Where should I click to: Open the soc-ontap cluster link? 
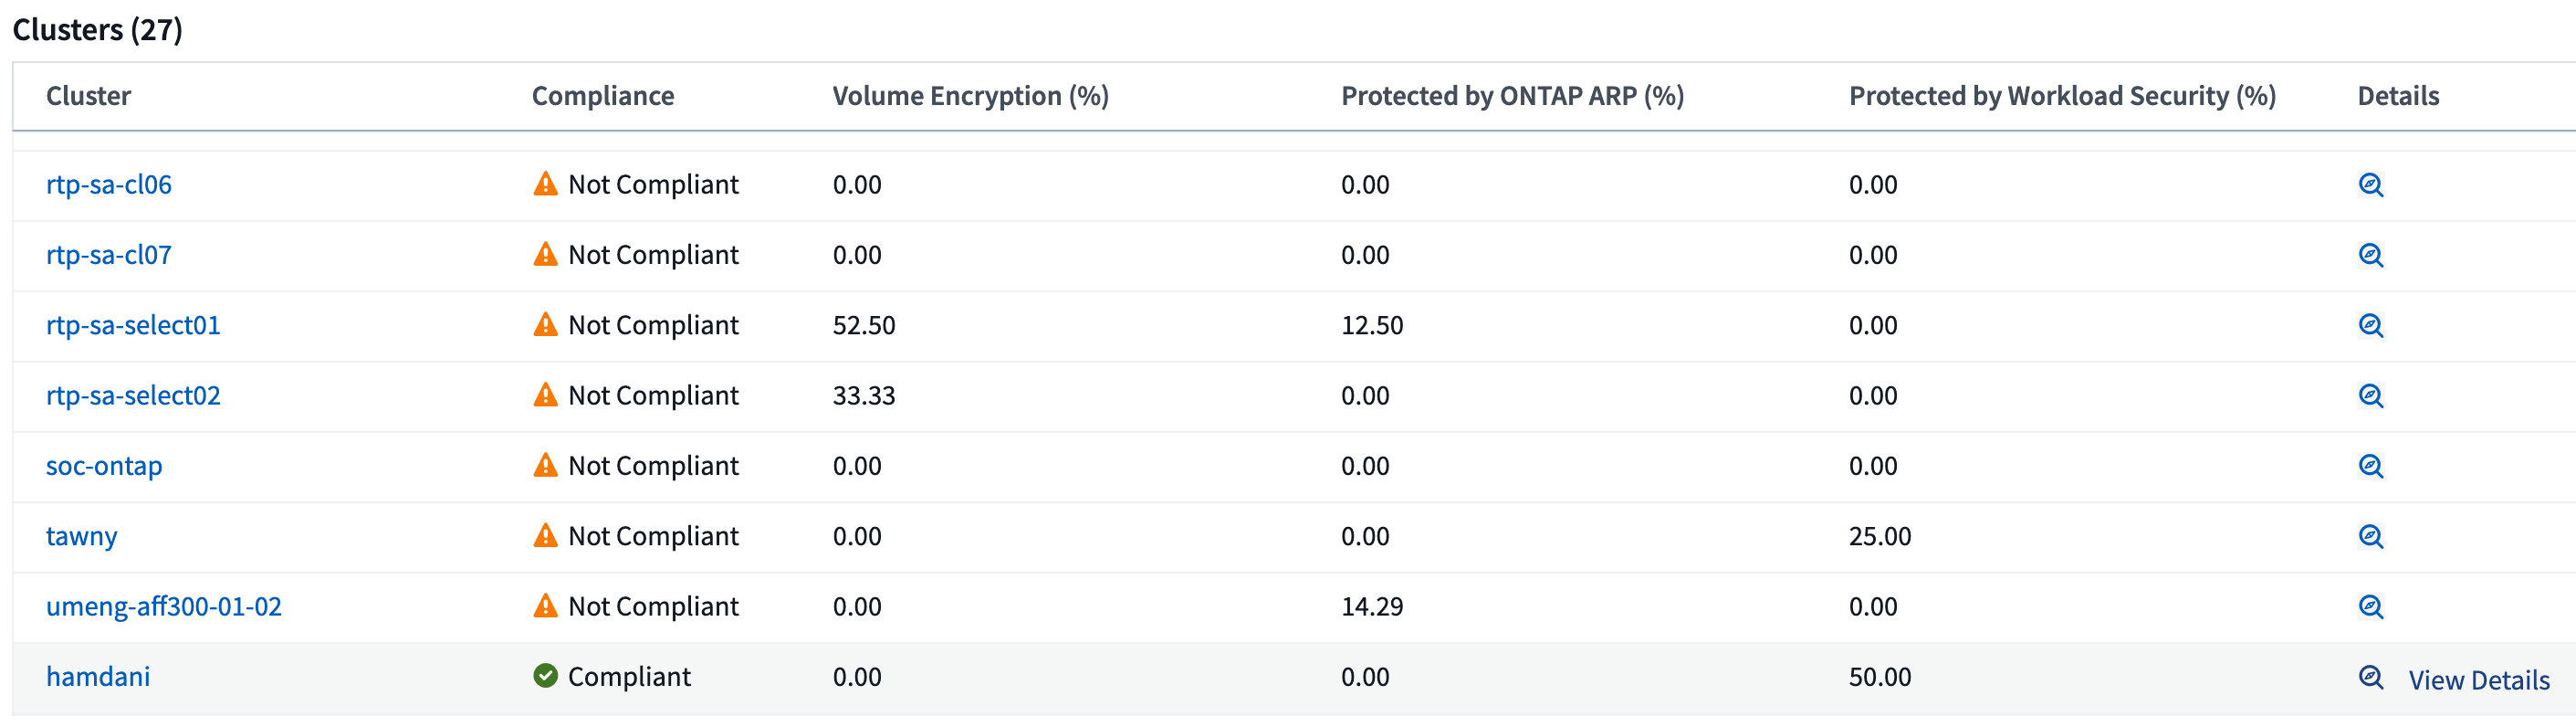tap(104, 466)
